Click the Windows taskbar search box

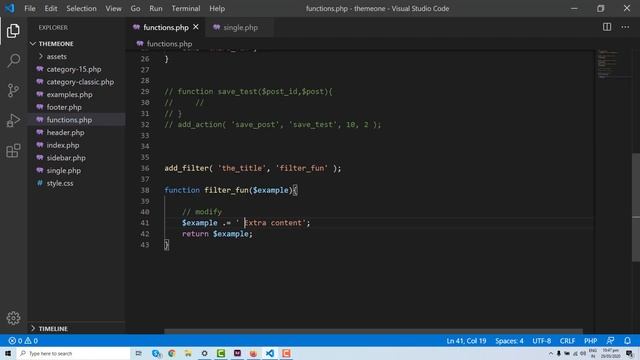click(x=73, y=353)
